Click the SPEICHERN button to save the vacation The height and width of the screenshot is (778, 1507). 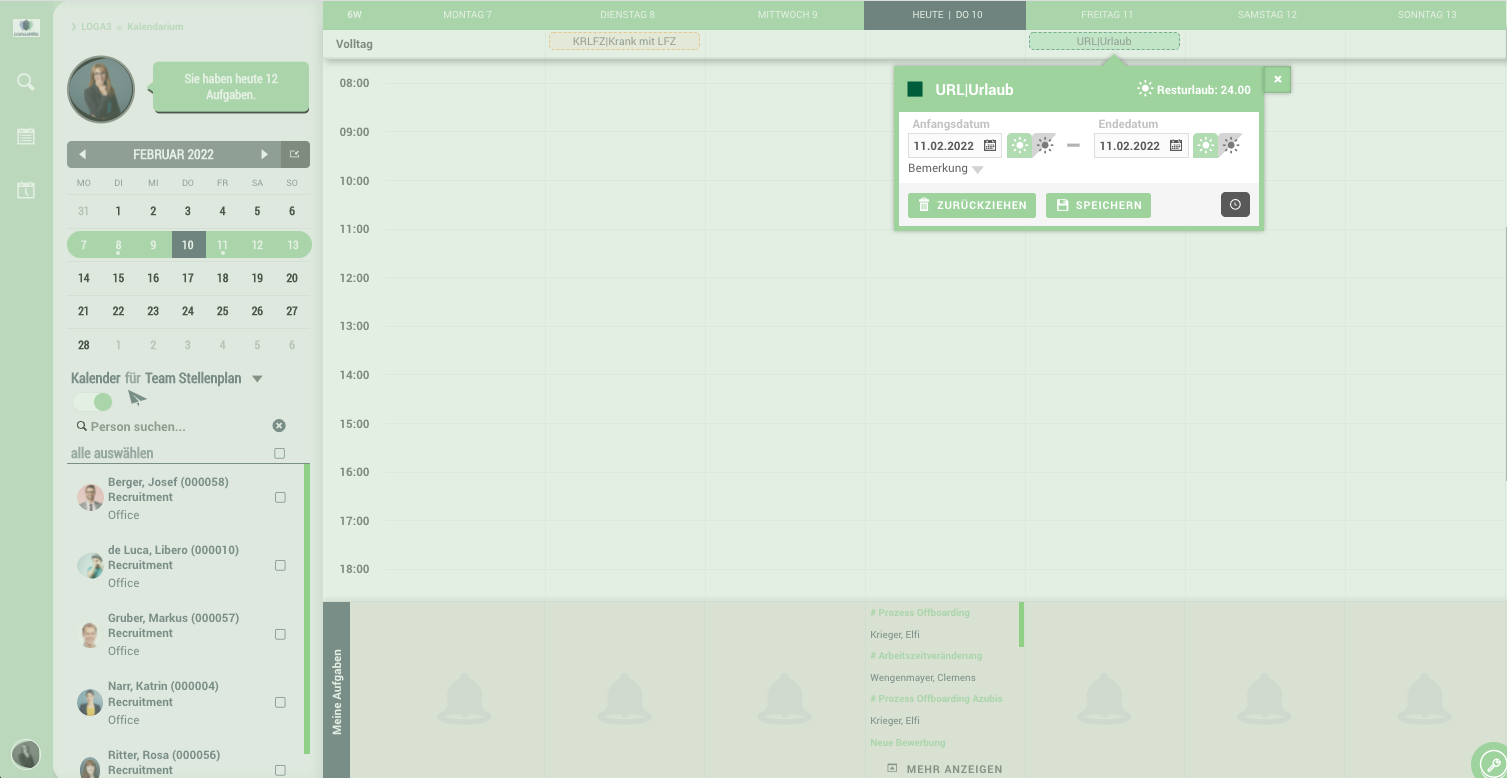click(x=1098, y=204)
